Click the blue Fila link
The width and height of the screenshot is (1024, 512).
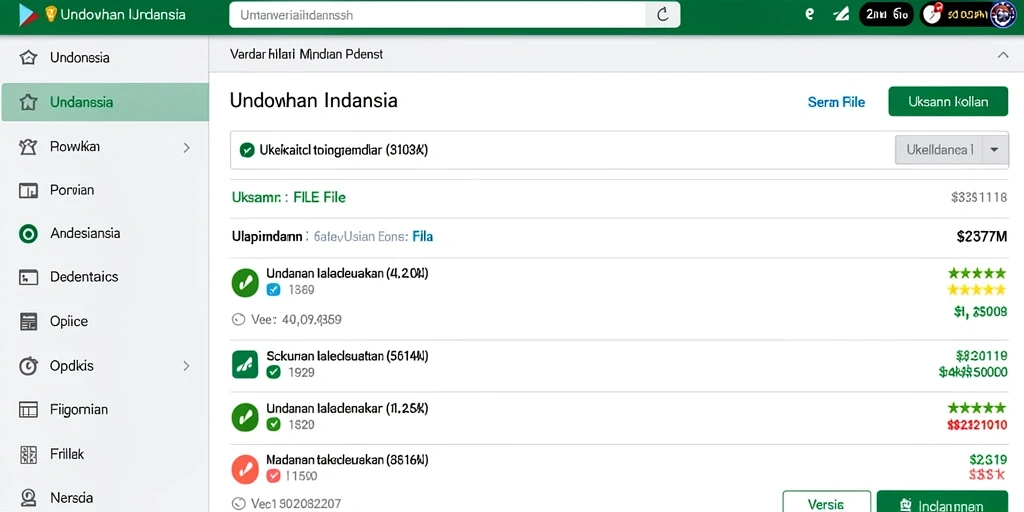click(x=423, y=236)
